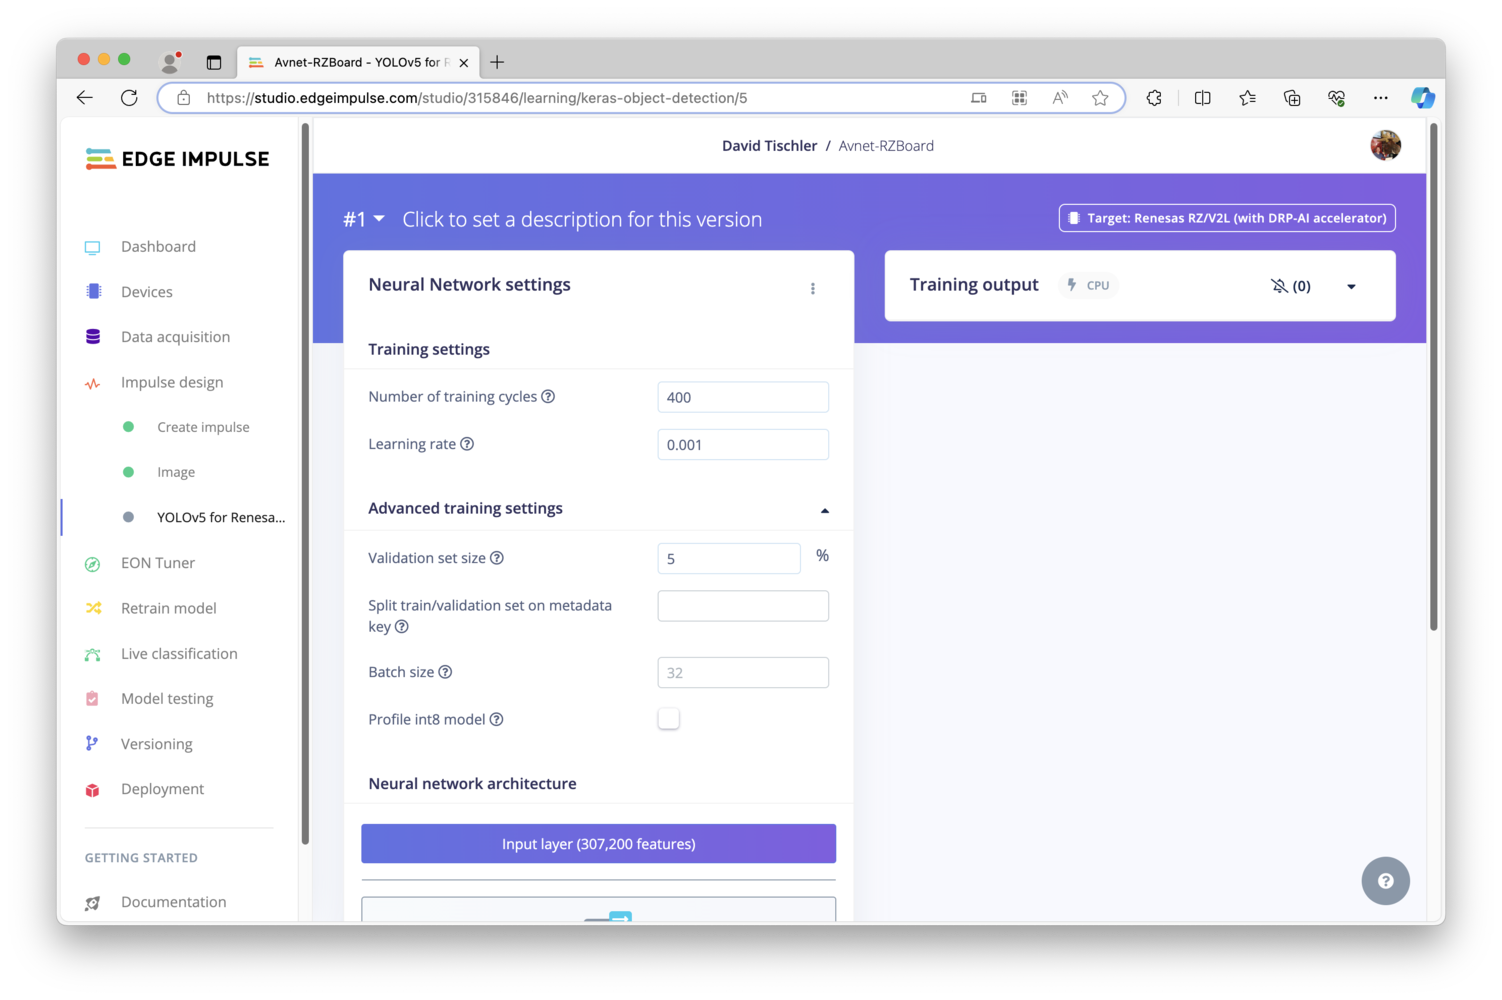The image size is (1502, 1000).
Task: Close the Avnet-RZBoard browser tab
Action: [464, 62]
